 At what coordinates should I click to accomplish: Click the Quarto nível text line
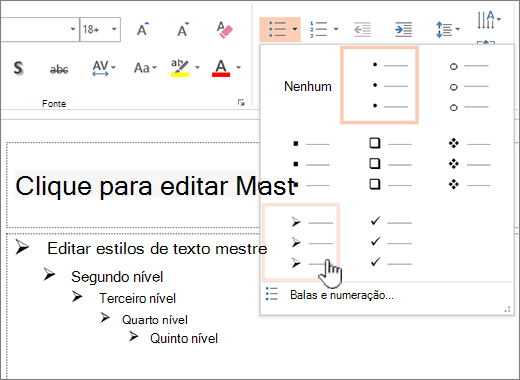[155, 320]
